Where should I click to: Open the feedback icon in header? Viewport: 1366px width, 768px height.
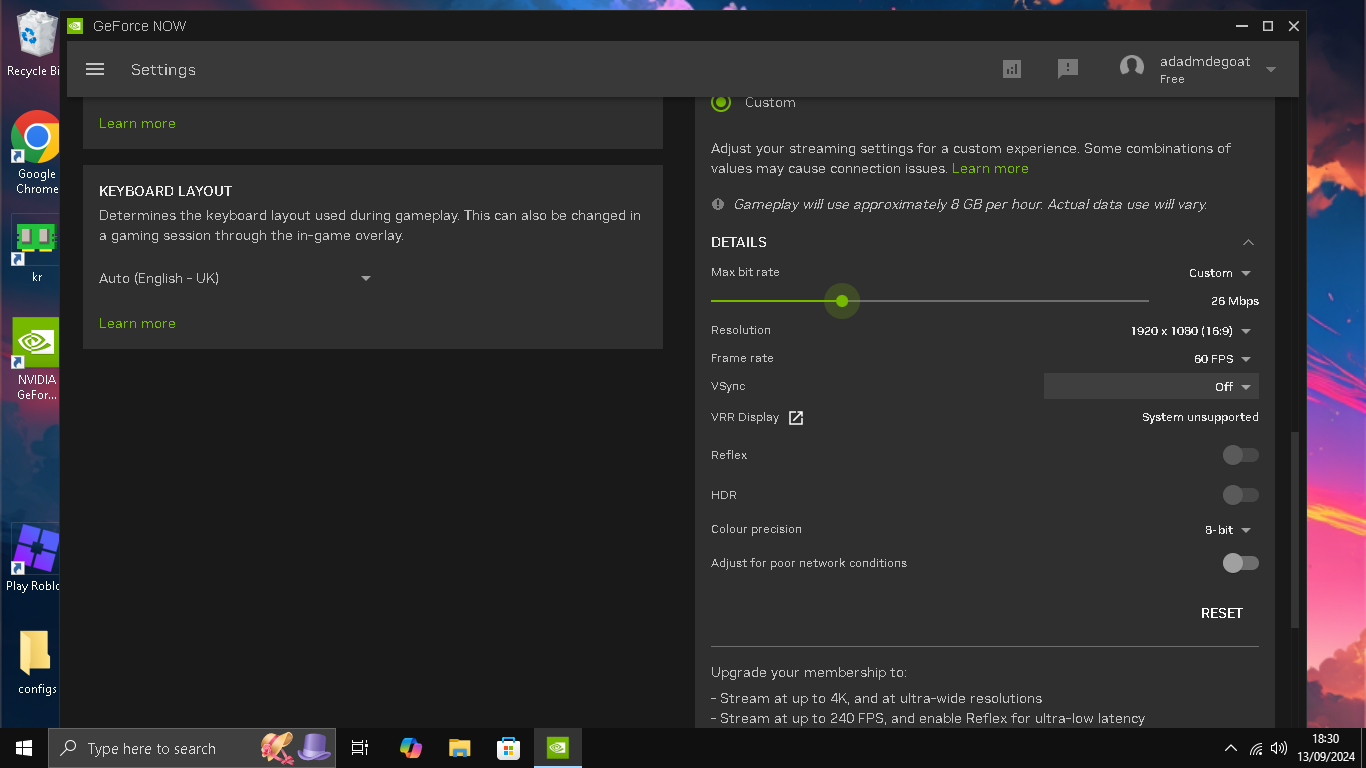coord(1068,69)
